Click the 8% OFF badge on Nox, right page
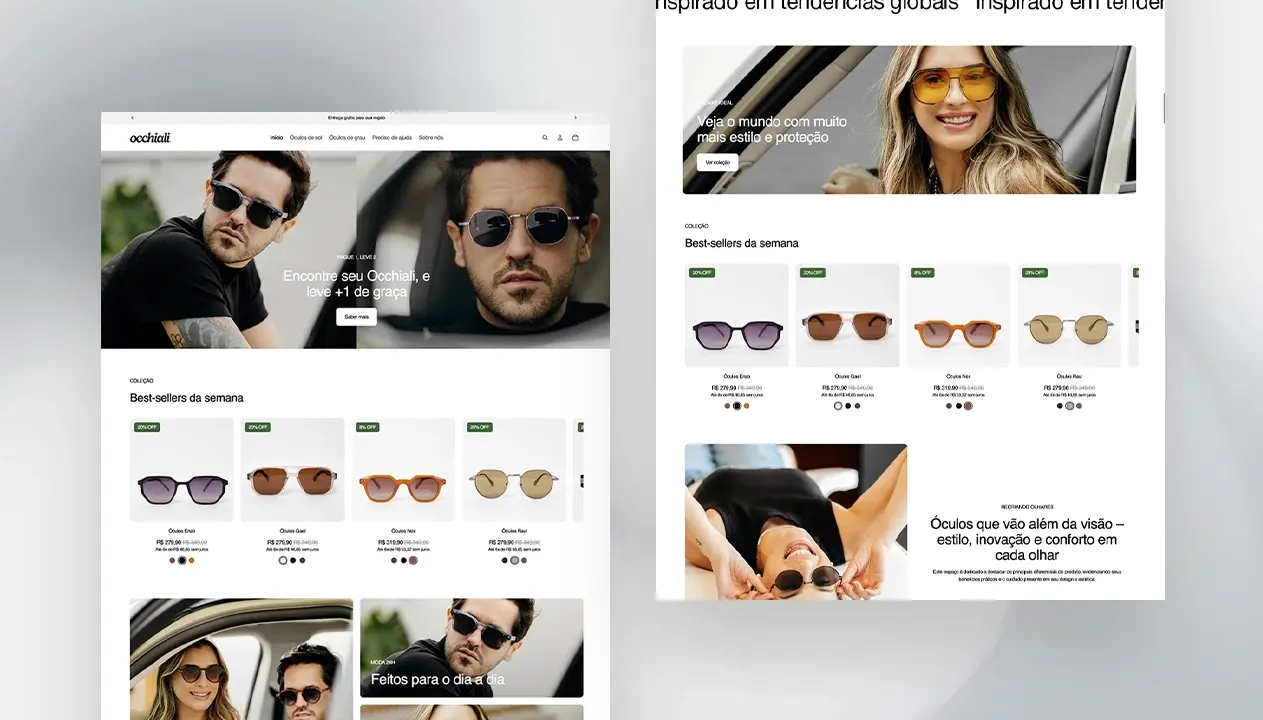Image resolution: width=1263 pixels, height=720 pixels. click(922, 272)
